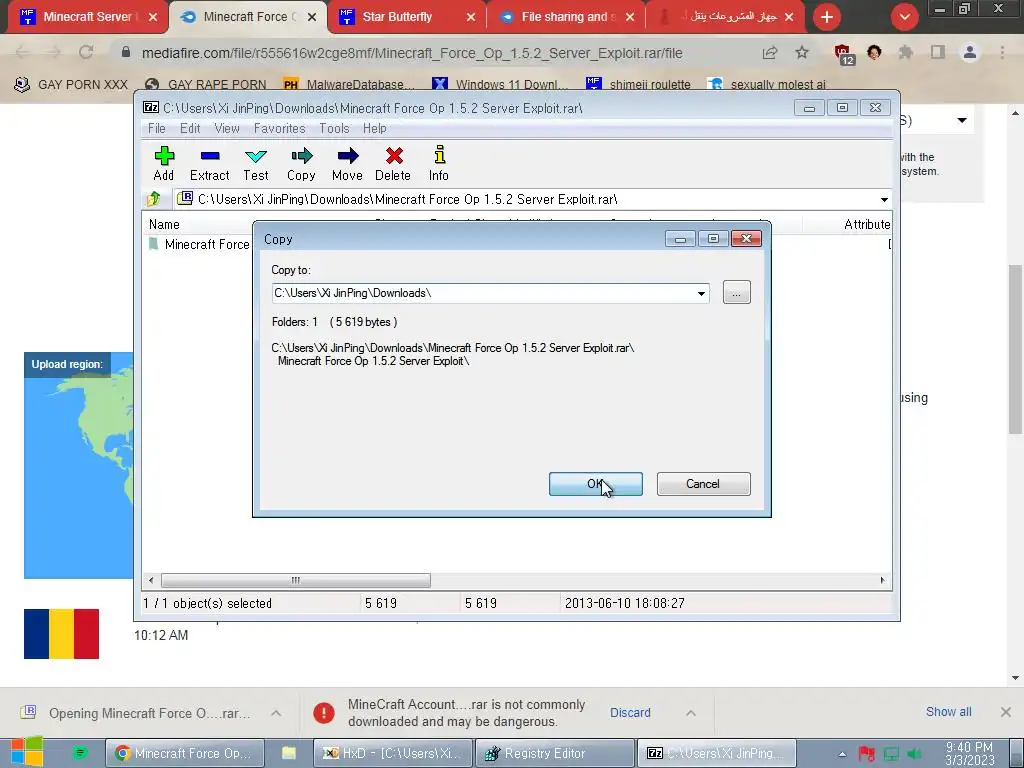Switch to the Star Butterfly browser tab
Viewport: 1024px width, 768px height.
coord(405,17)
